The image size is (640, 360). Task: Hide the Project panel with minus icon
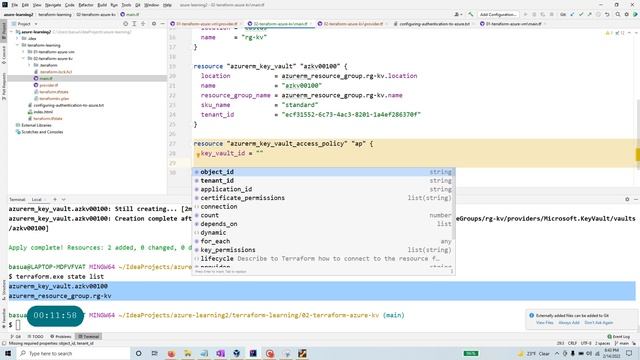(162, 24)
